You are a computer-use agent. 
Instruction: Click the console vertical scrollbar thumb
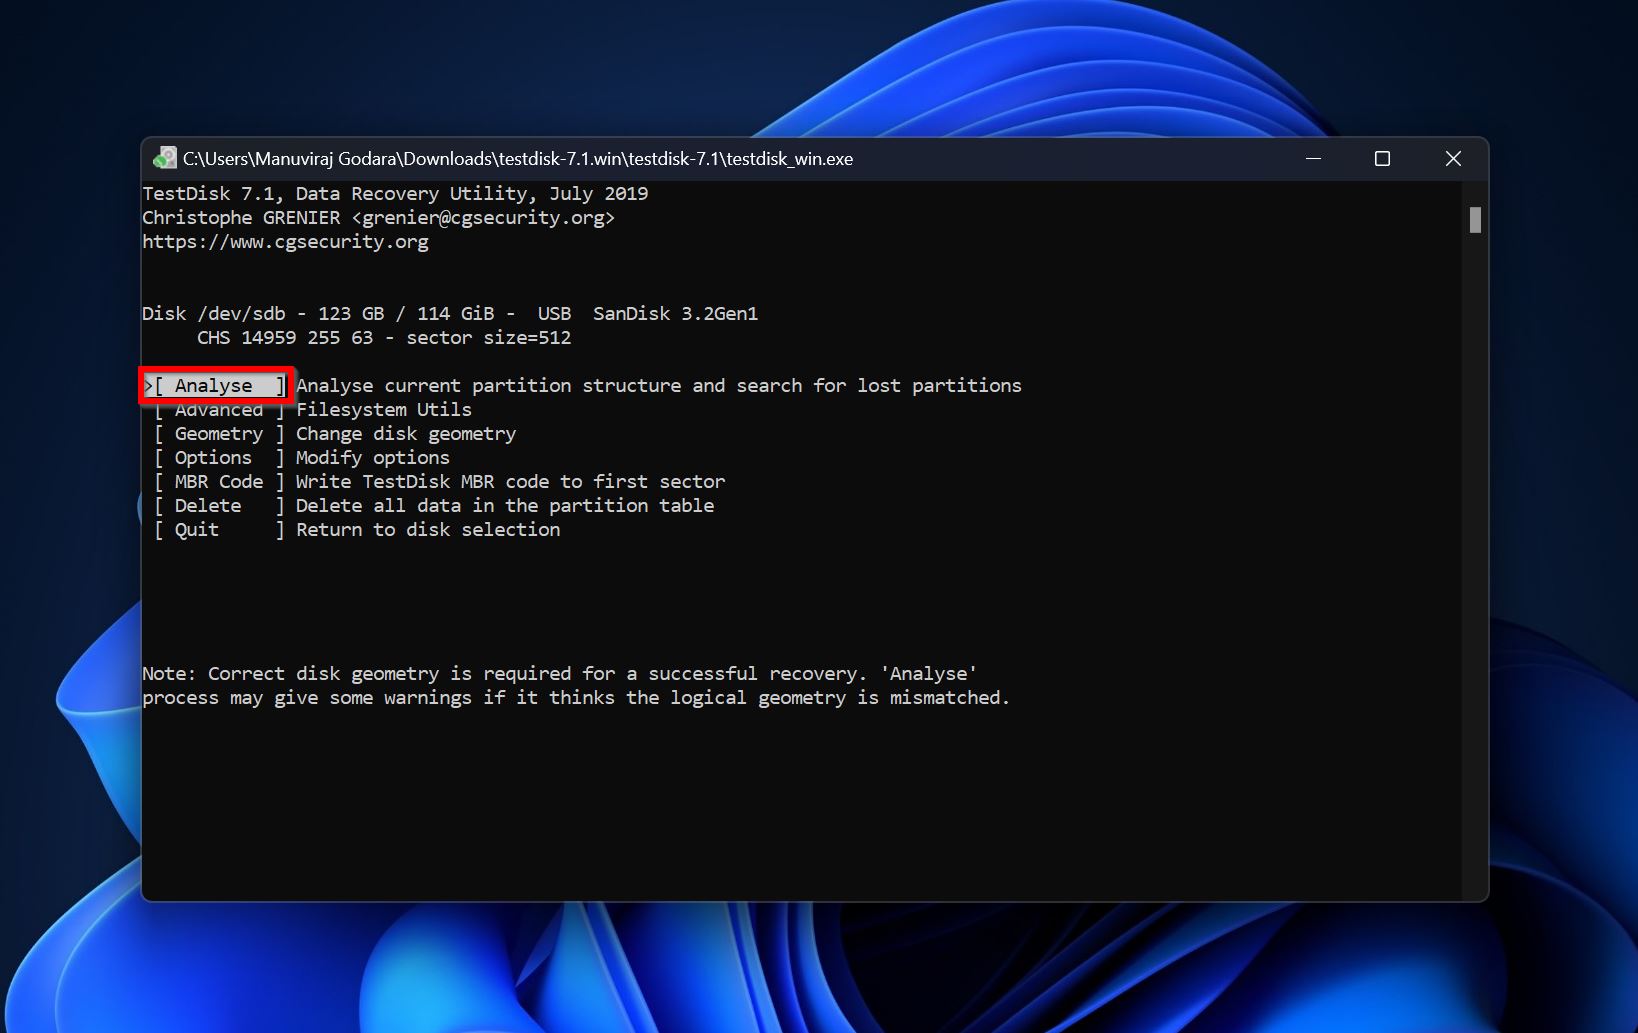click(x=1475, y=220)
